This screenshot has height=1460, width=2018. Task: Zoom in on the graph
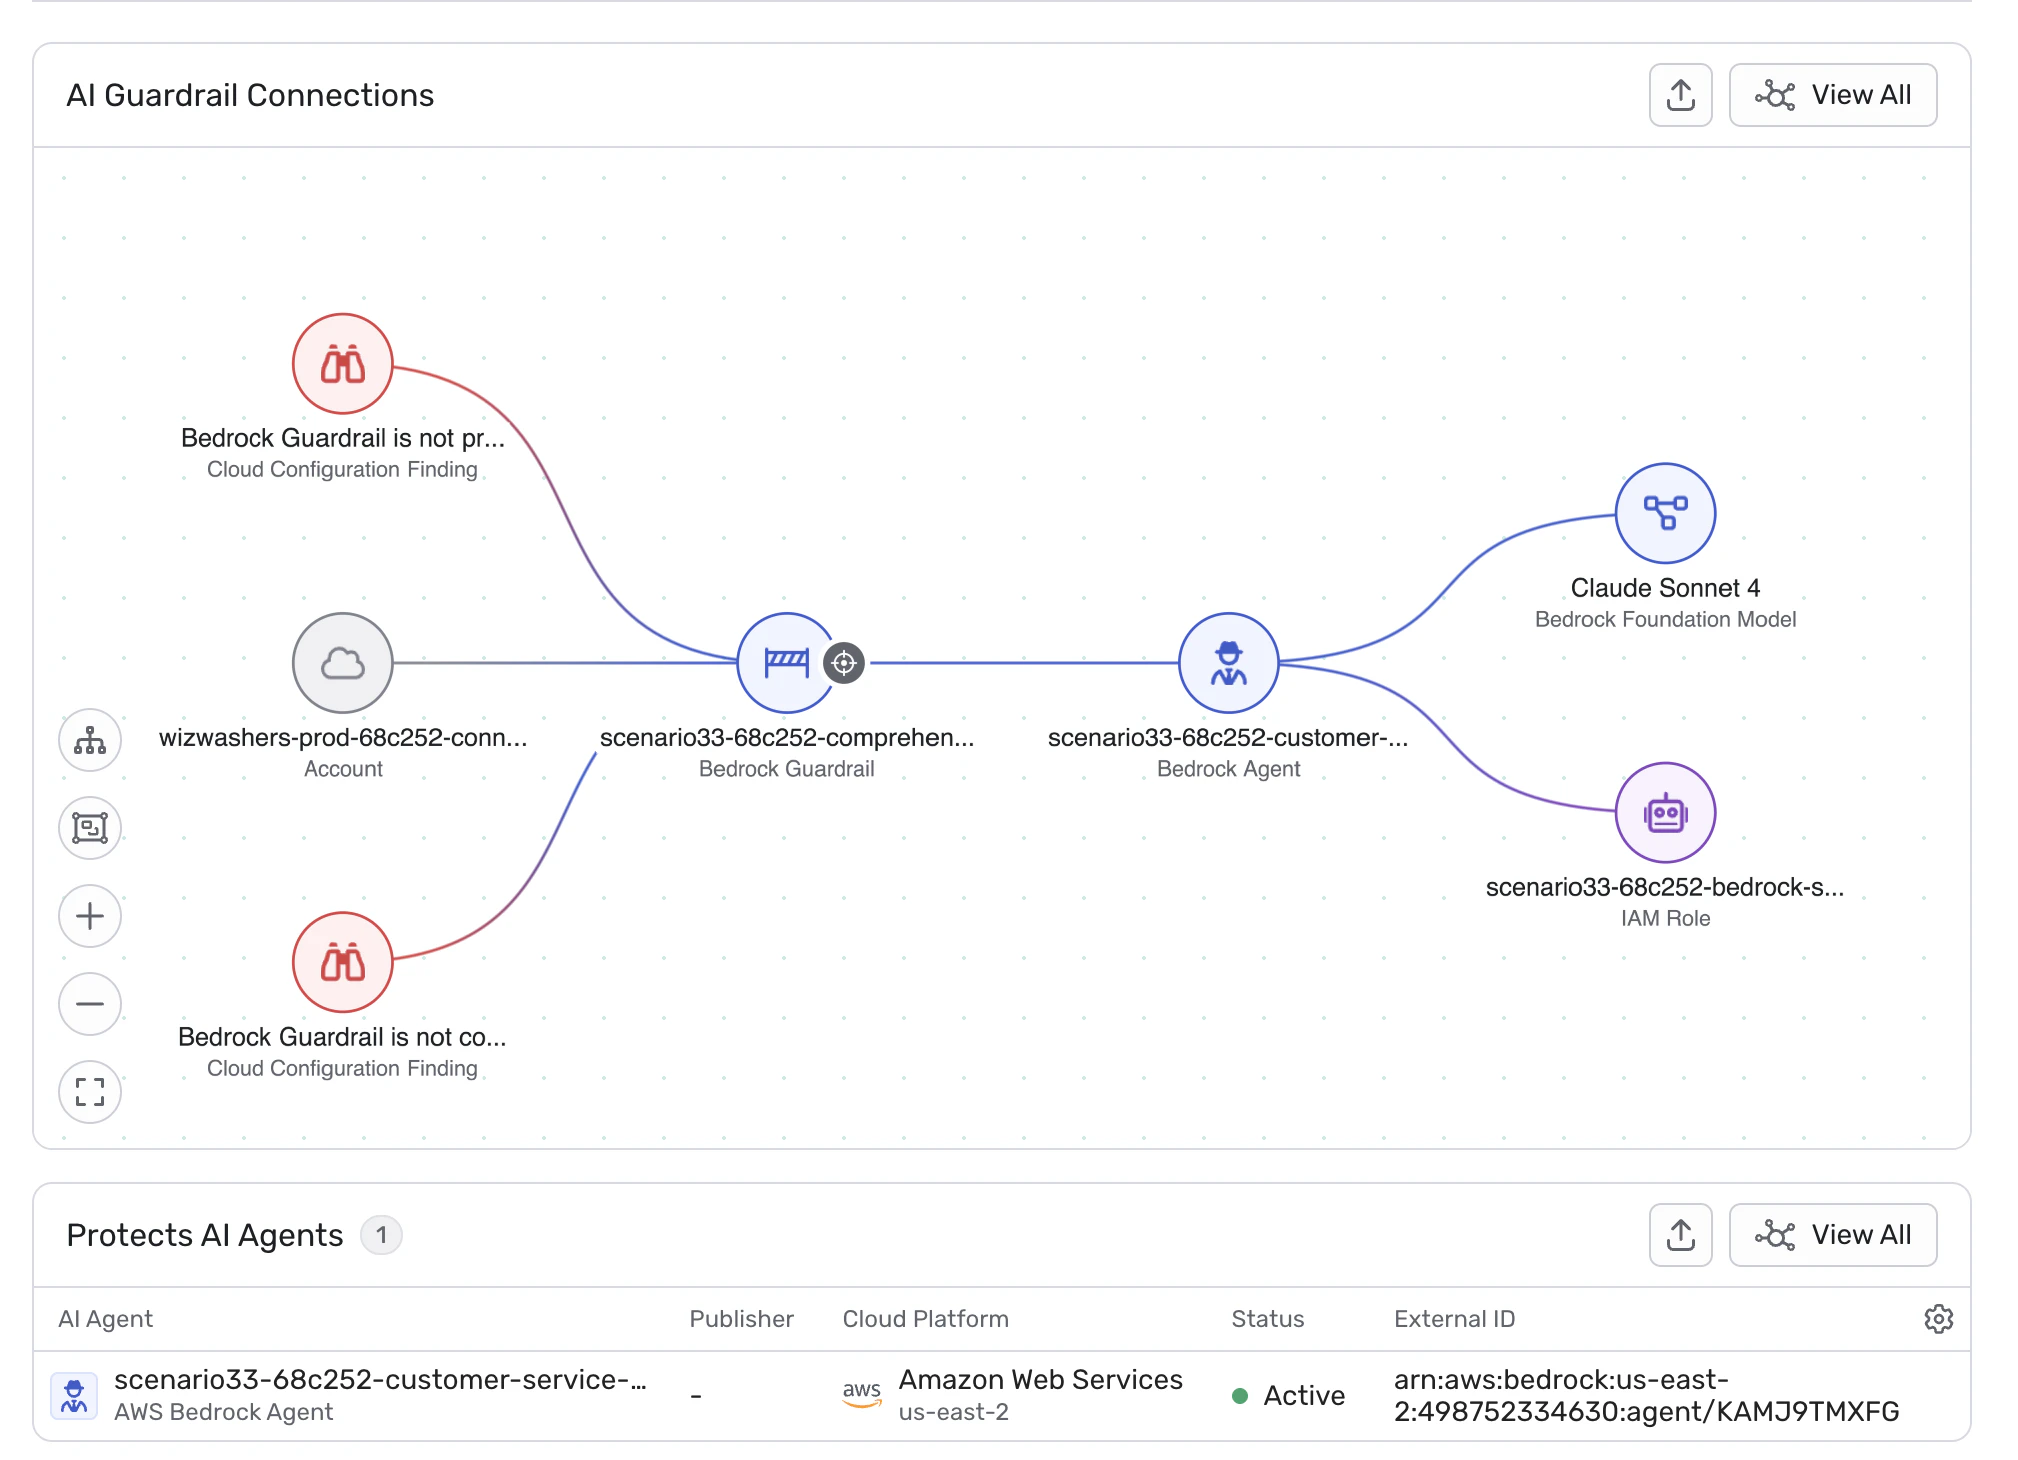click(90, 916)
